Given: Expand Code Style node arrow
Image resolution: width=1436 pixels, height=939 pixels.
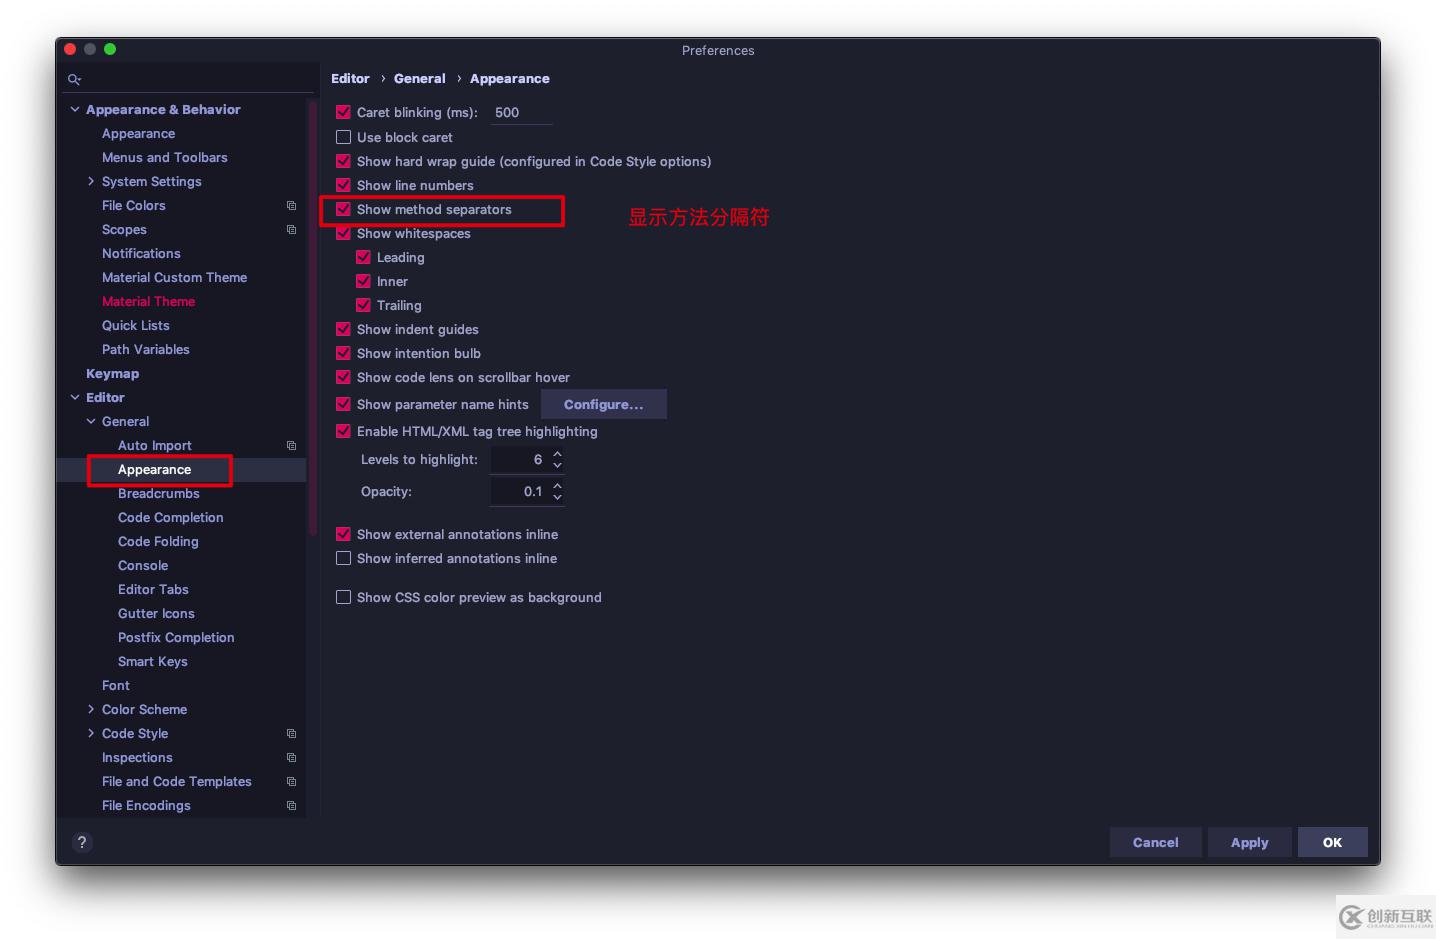Looking at the screenshot, I should click(x=91, y=733).
